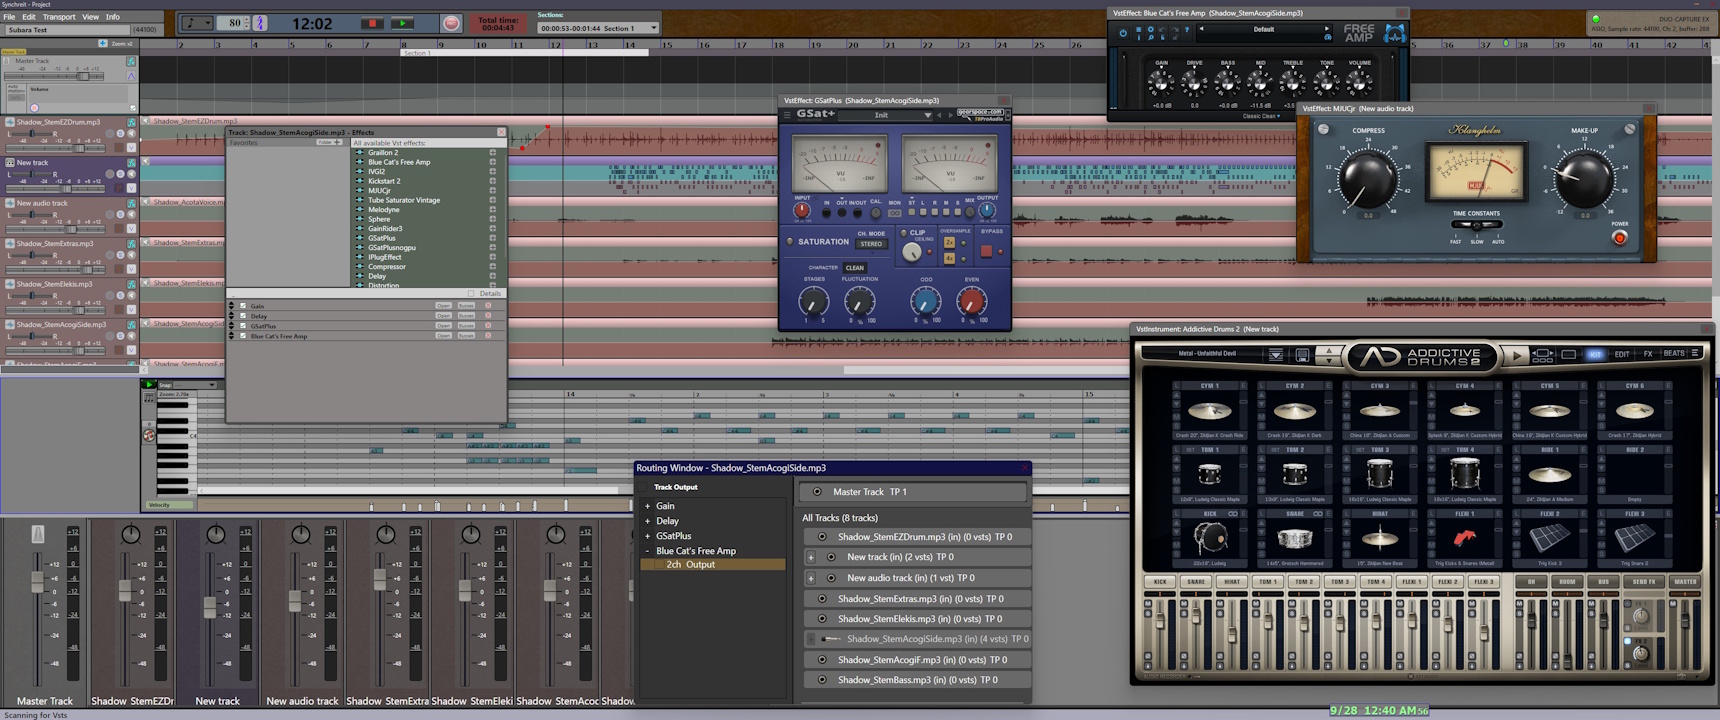Start playback with the green Play button
This screenshot has height=720, width=1720.
tap(402, 23)
